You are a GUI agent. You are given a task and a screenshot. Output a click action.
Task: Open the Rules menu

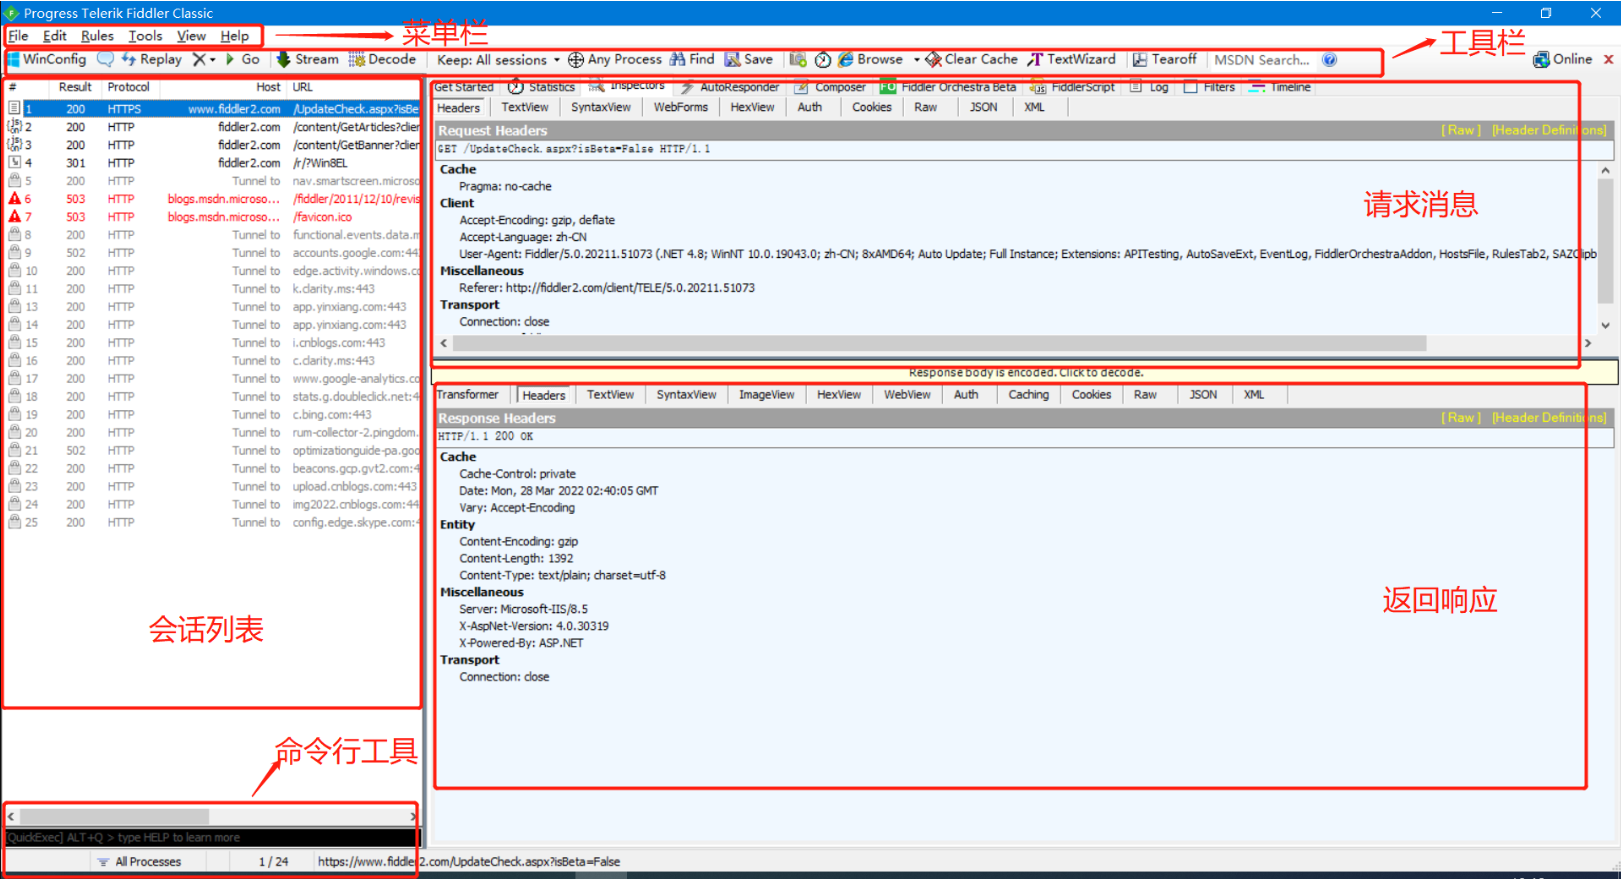(97, 36)
